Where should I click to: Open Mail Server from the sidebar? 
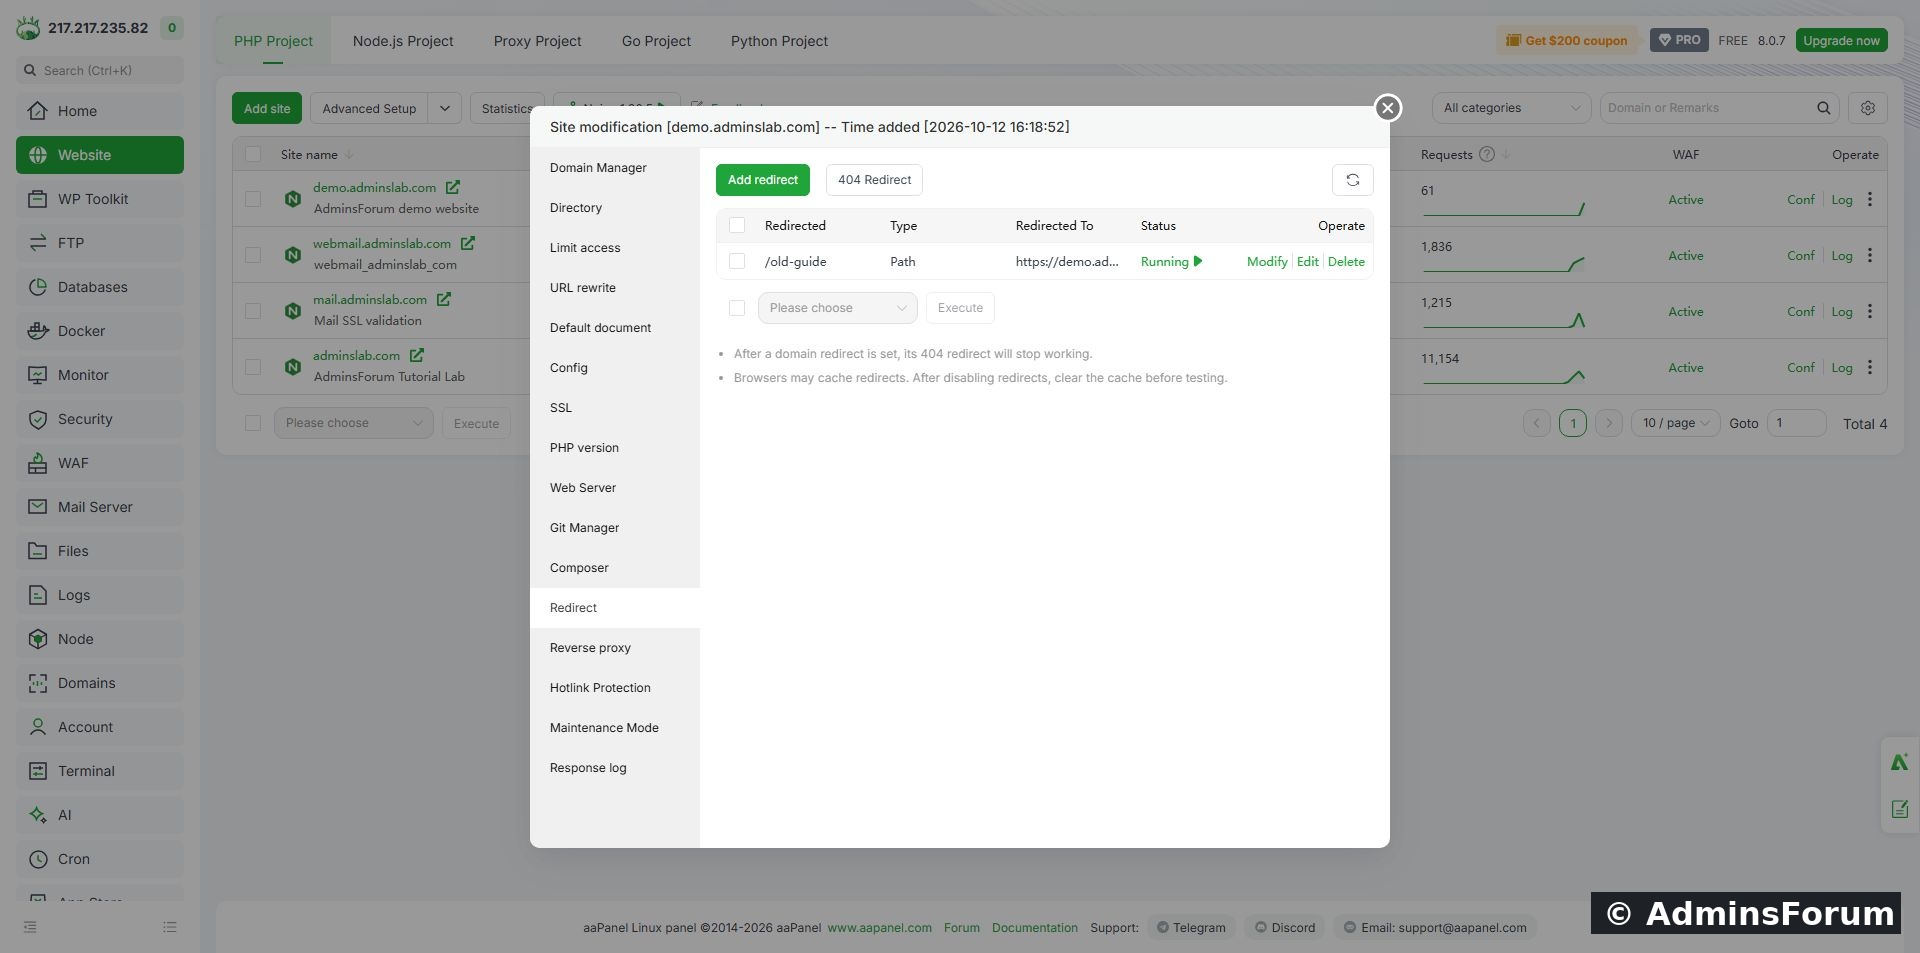pos(100,507)
